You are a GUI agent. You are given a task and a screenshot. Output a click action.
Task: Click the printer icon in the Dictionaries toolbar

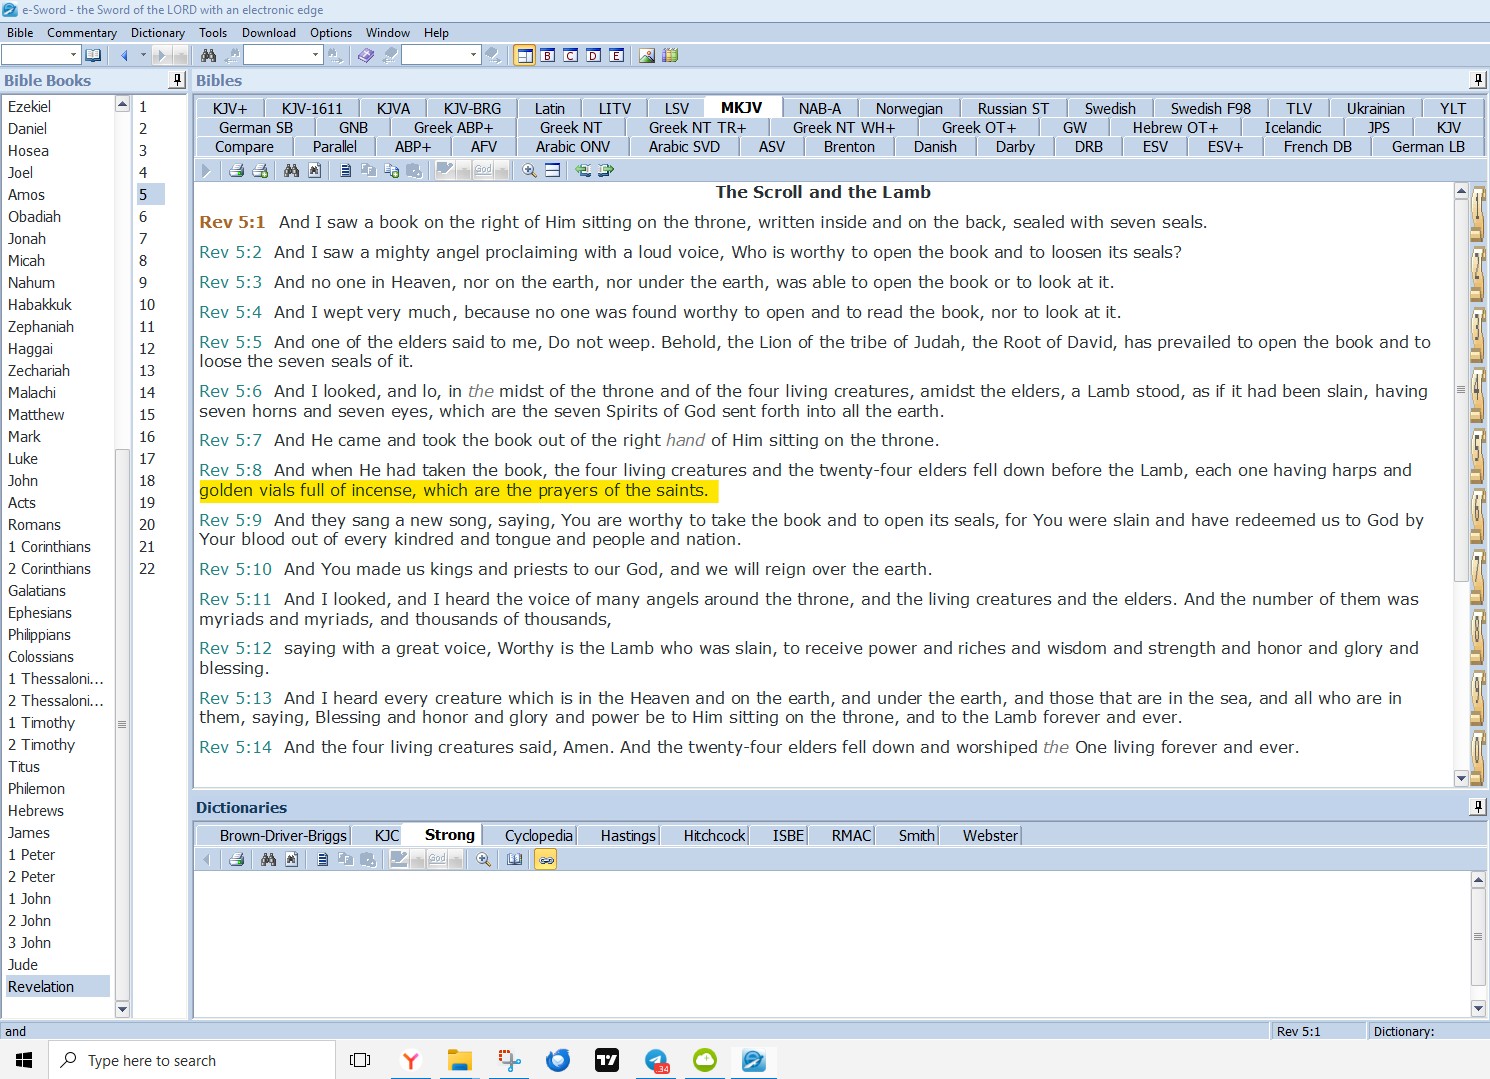click(236, 859)
